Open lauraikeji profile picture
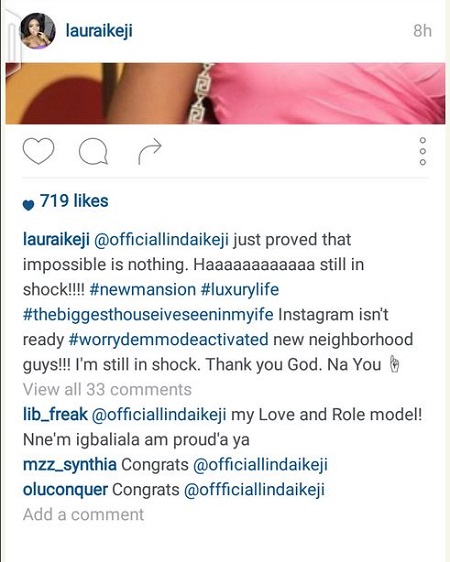The height and width of the screenshot is (562, 450). click(x=38, y=31)
